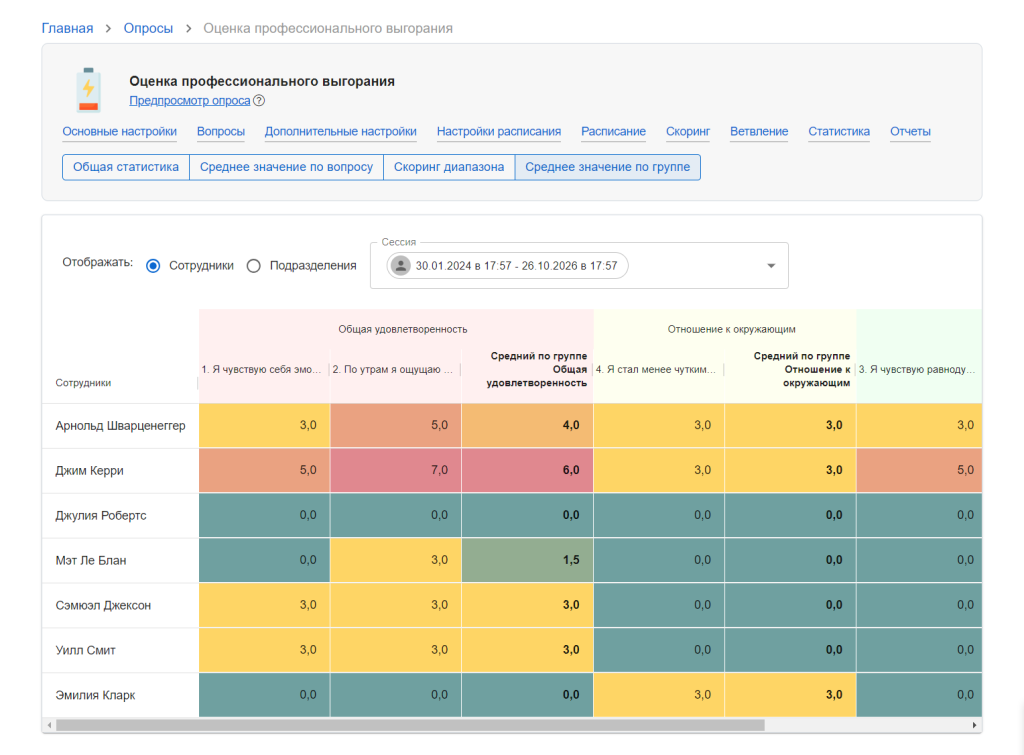Select Среднее значение по вопросу button
The width and height of the screenshot is (1024, 755).
[286, 167]
